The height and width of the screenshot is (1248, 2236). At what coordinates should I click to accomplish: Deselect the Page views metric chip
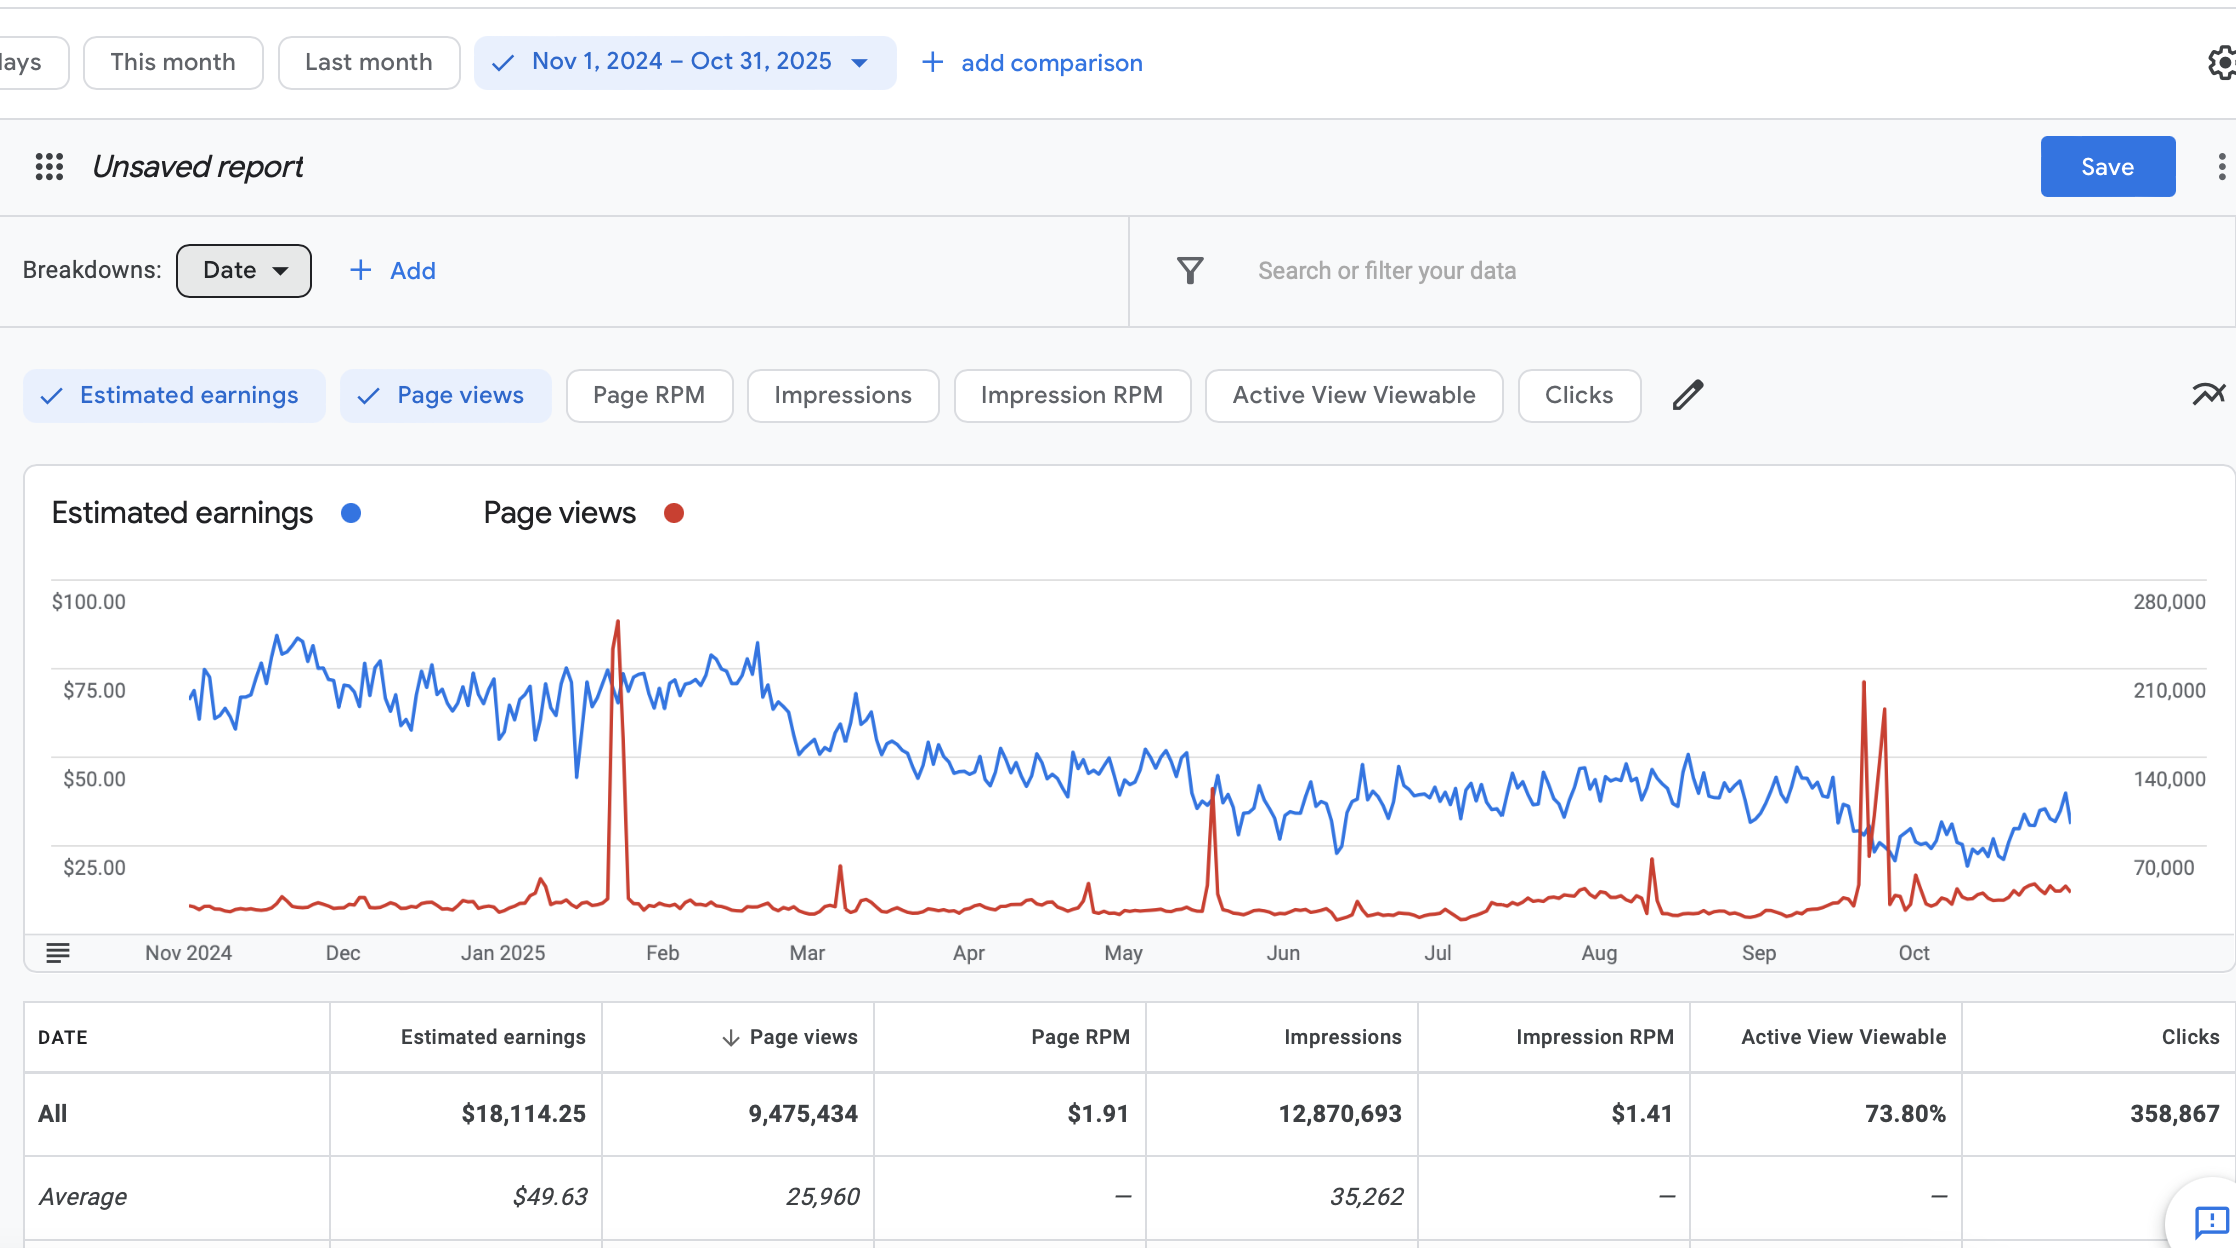tap(445, 396)
